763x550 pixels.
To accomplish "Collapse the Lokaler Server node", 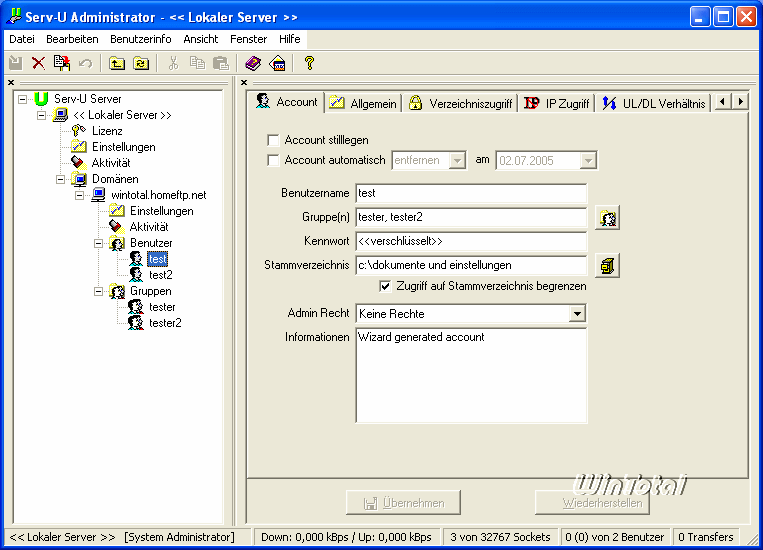I will click(x=41, y=115).
